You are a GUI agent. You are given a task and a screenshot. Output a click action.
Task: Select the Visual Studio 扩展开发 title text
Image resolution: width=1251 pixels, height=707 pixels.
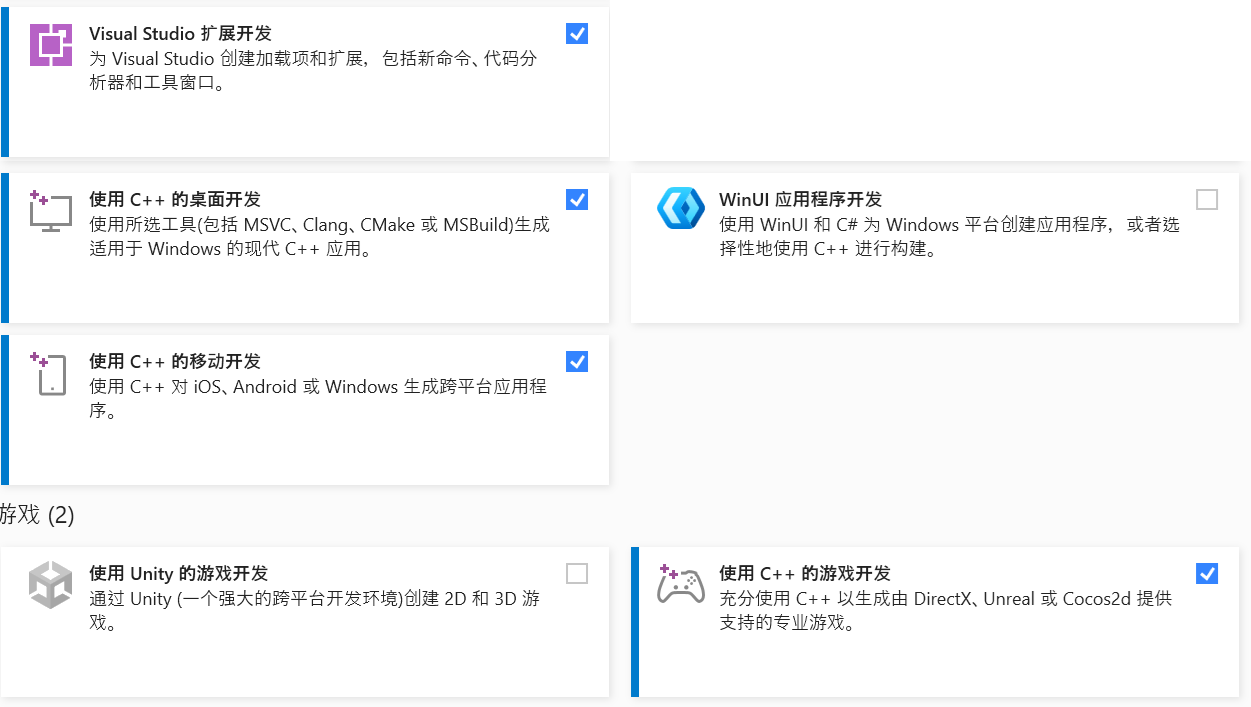tap(180, 34)
